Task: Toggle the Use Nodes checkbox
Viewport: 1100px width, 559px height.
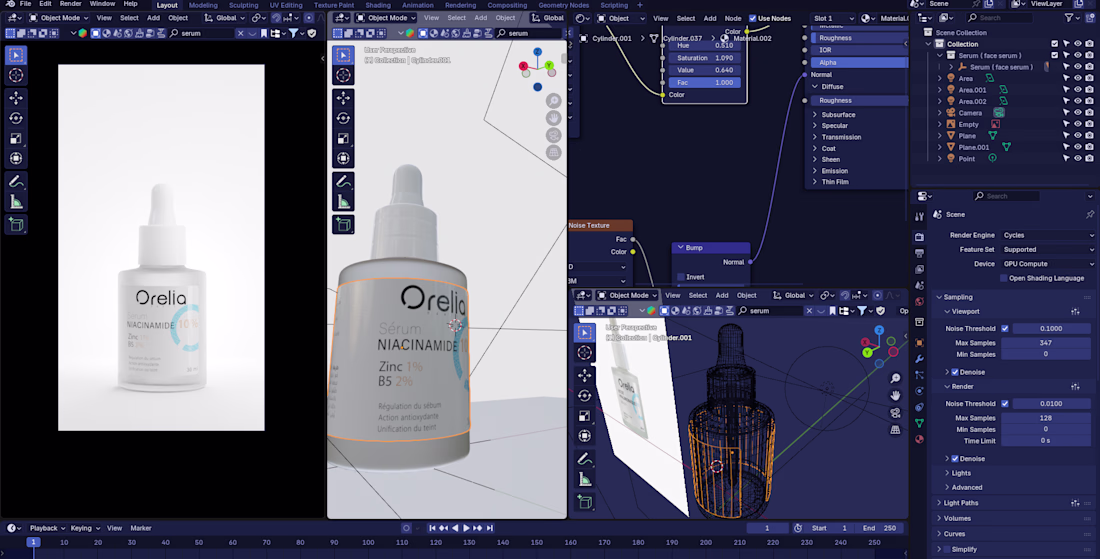Action: click(x=752, y=18)
